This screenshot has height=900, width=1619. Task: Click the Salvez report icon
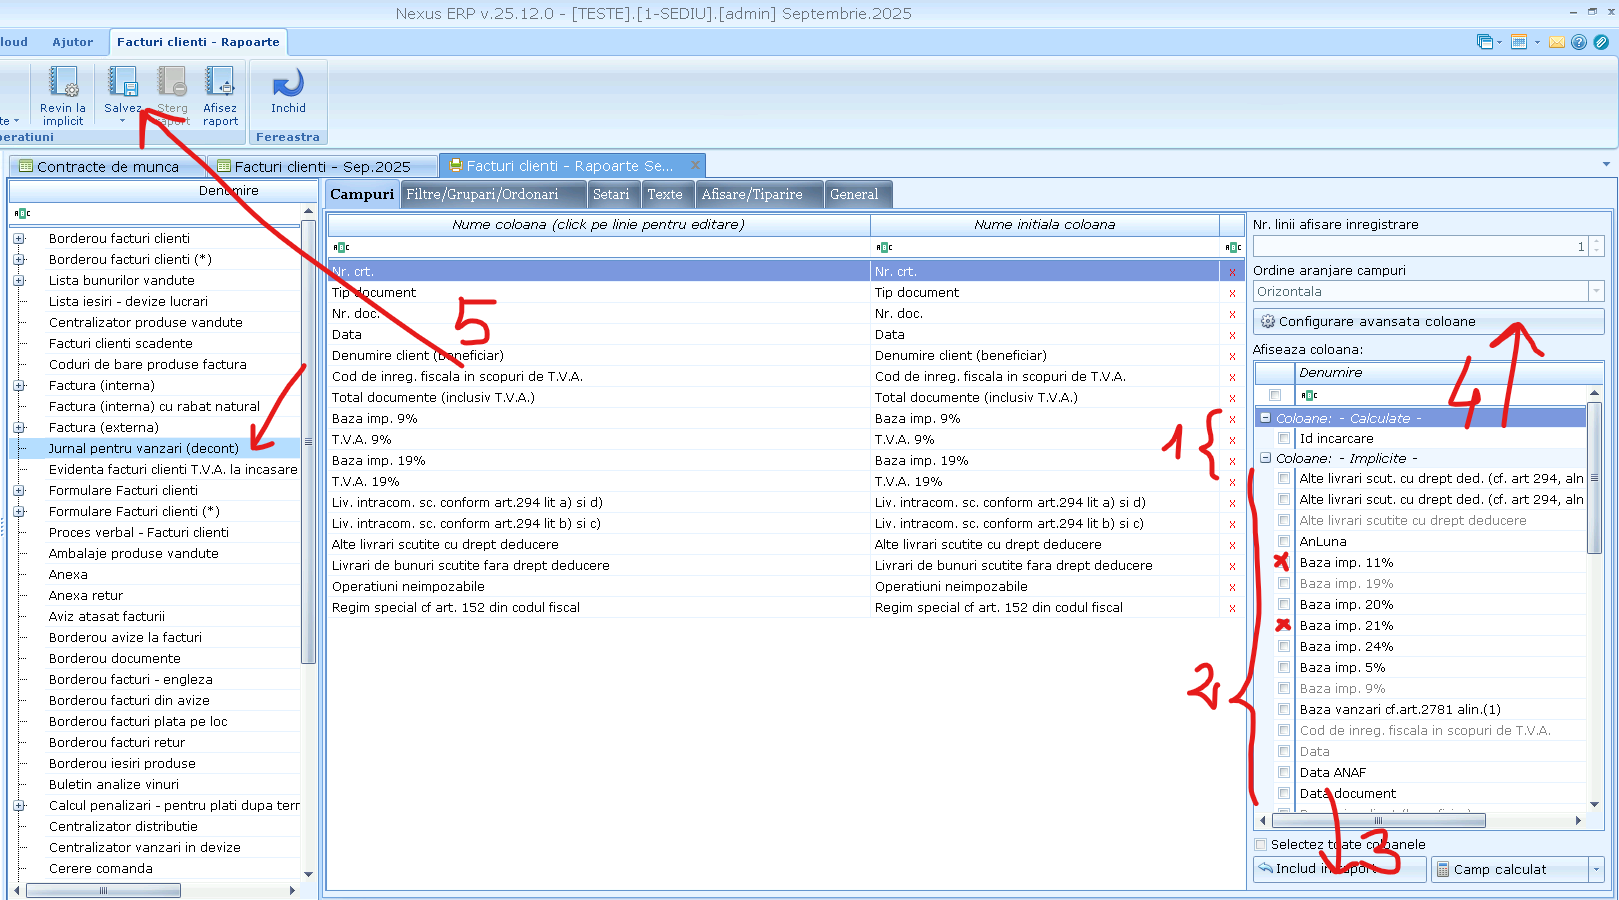[x=123, y=83]
